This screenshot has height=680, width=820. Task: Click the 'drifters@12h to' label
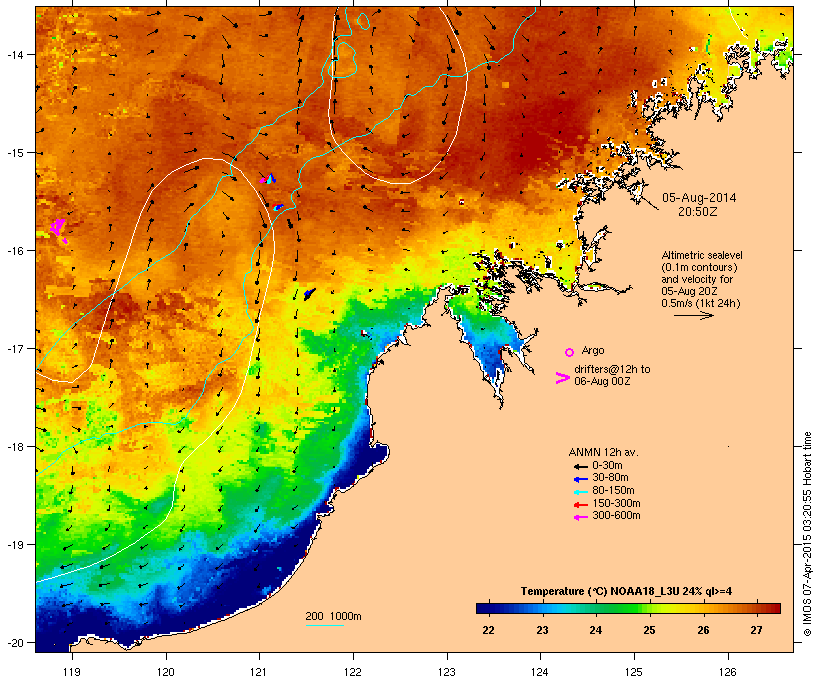click(612, 369)
